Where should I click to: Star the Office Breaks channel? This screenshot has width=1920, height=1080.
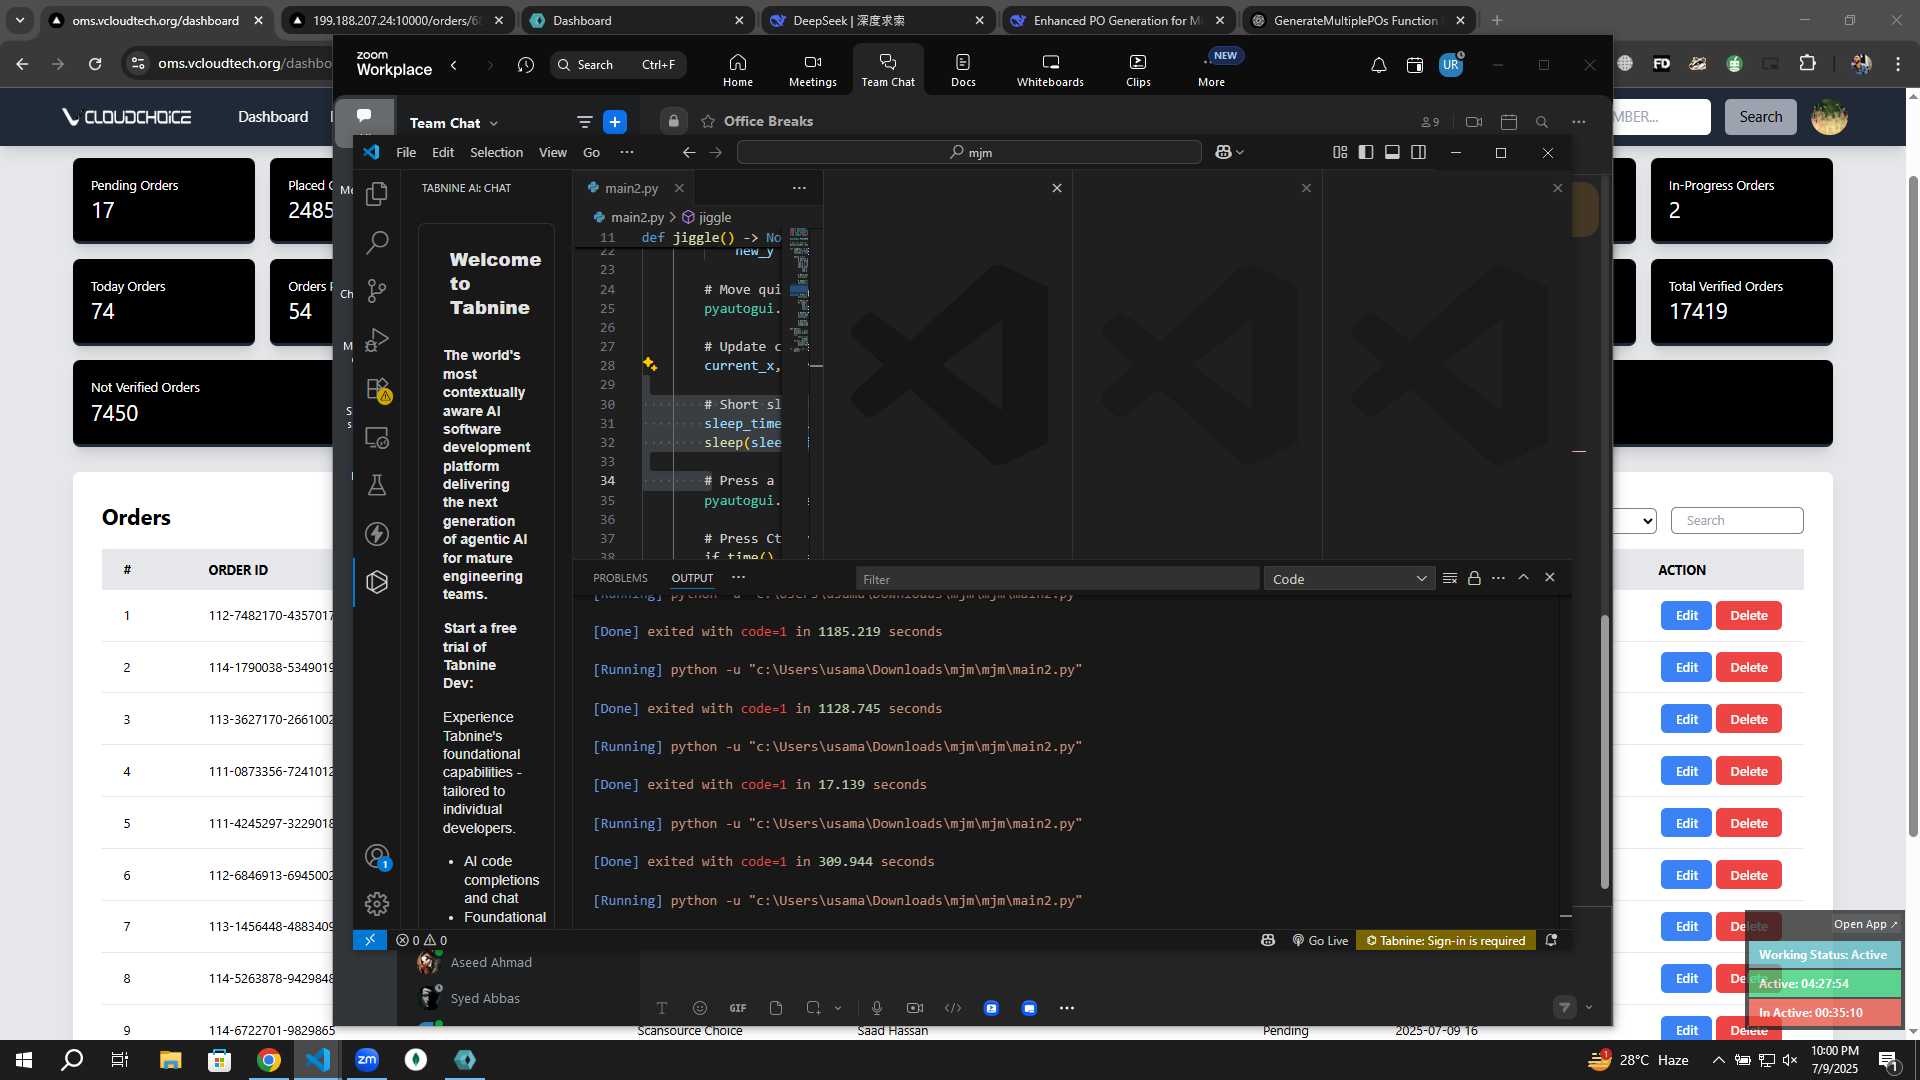pos(708,121)
